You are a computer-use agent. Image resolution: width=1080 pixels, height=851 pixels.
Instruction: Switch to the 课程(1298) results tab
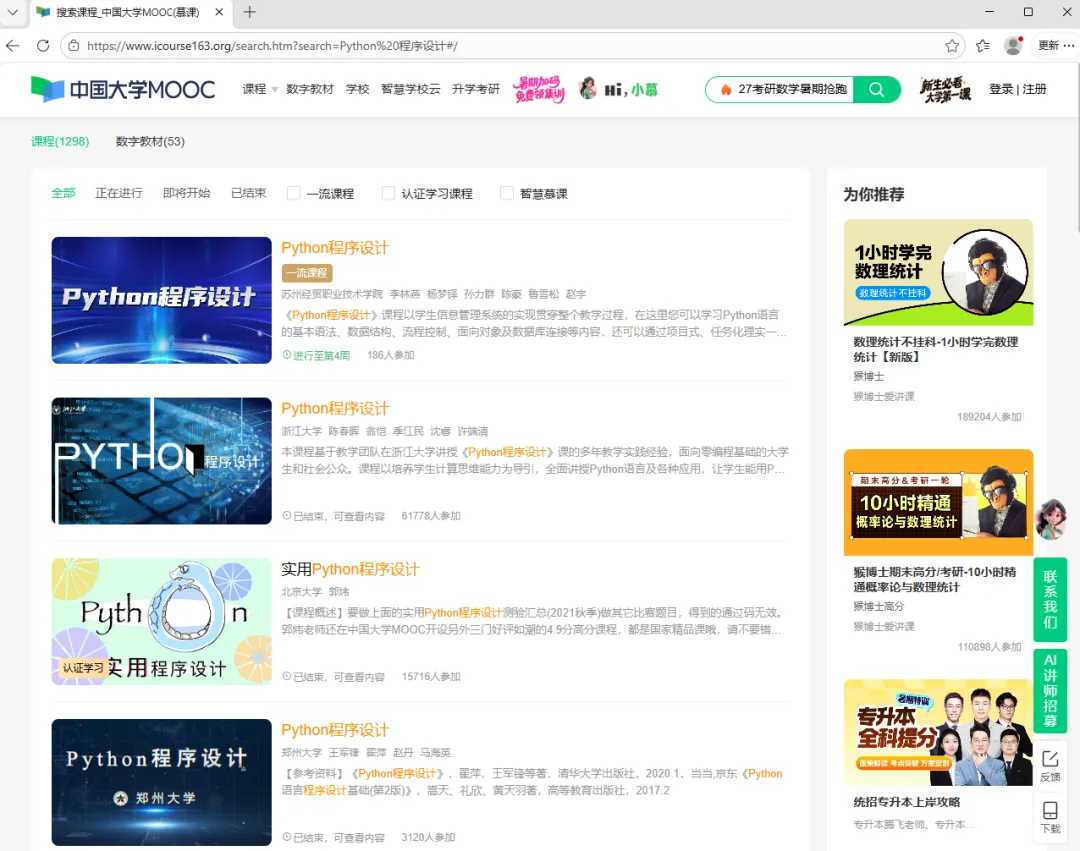[60, 141]
